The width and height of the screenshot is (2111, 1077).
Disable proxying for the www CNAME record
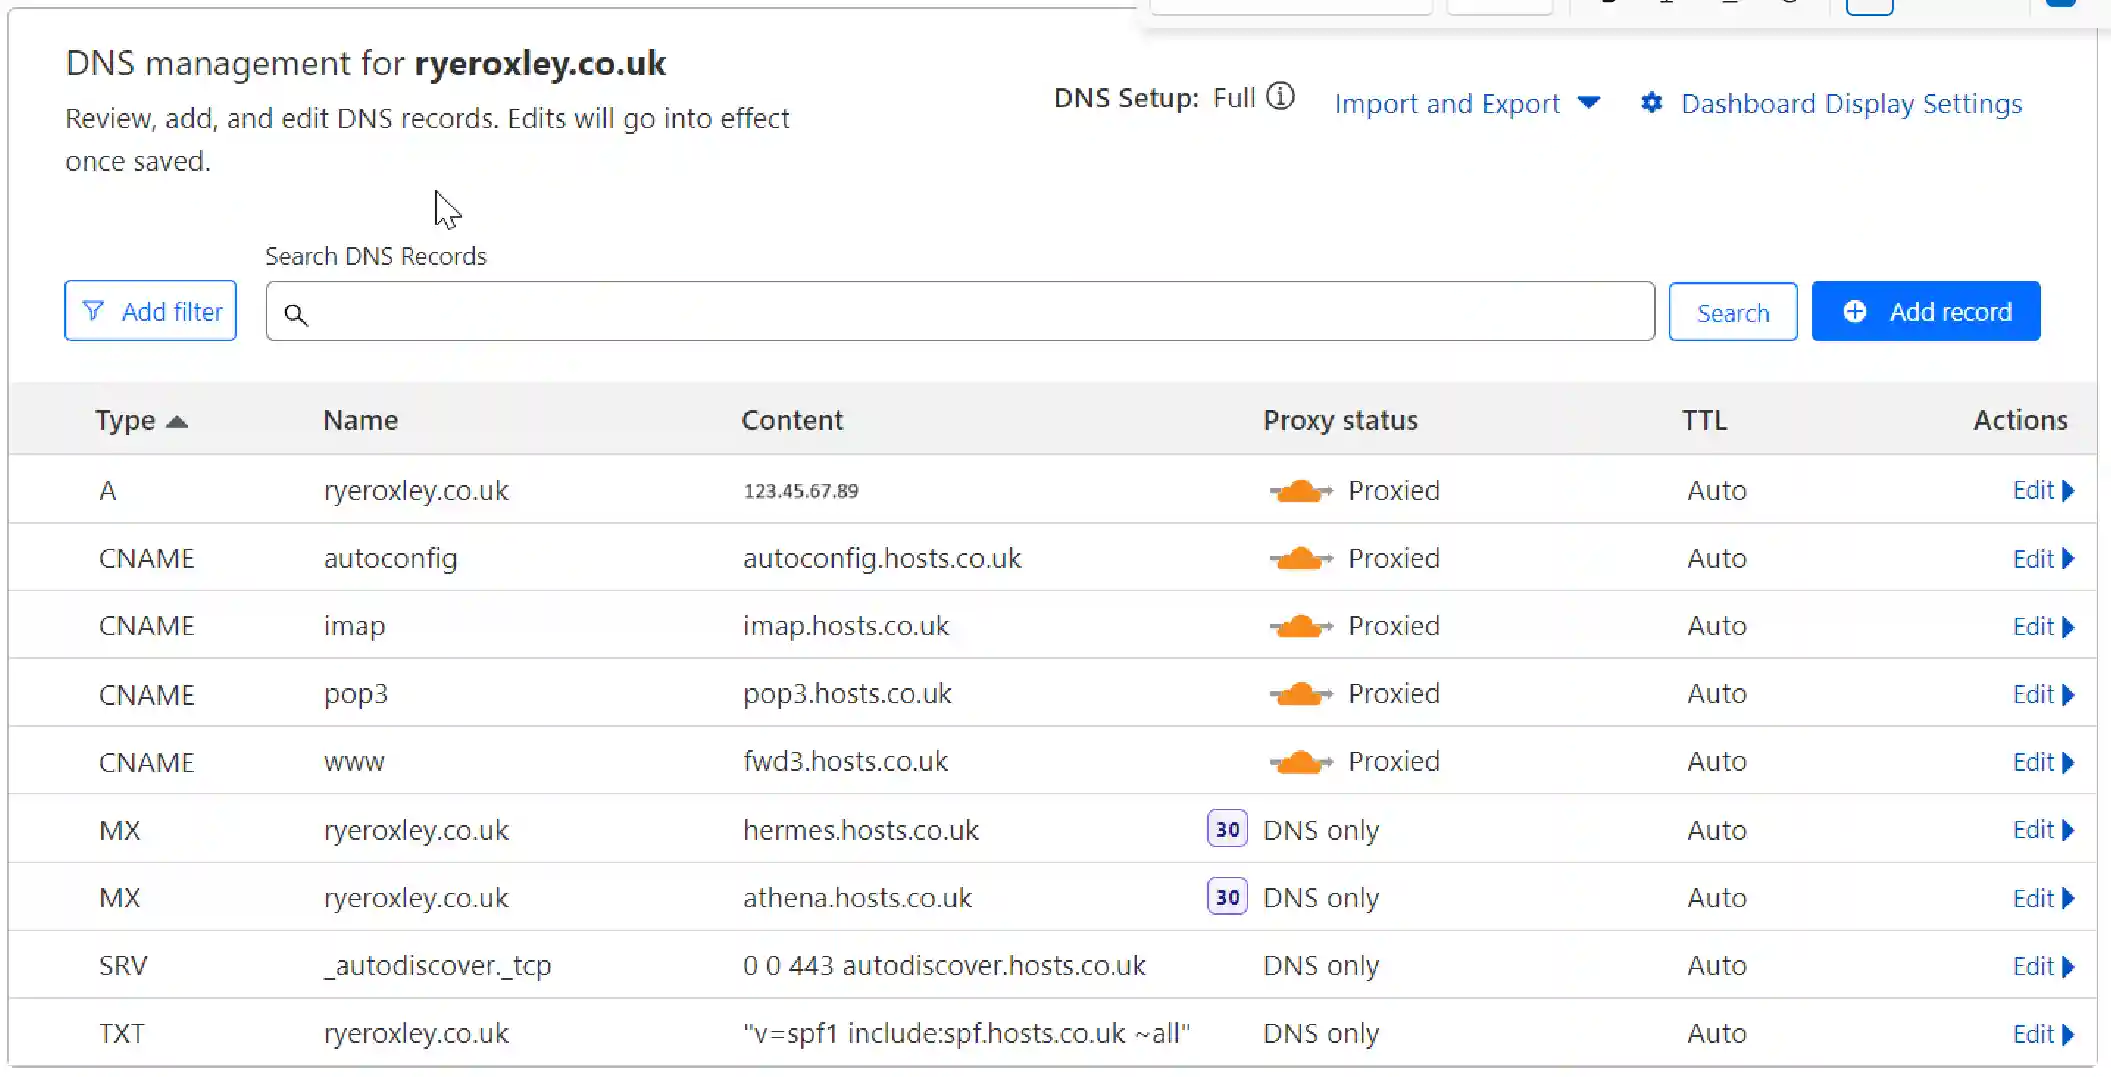click(1300, 761)
